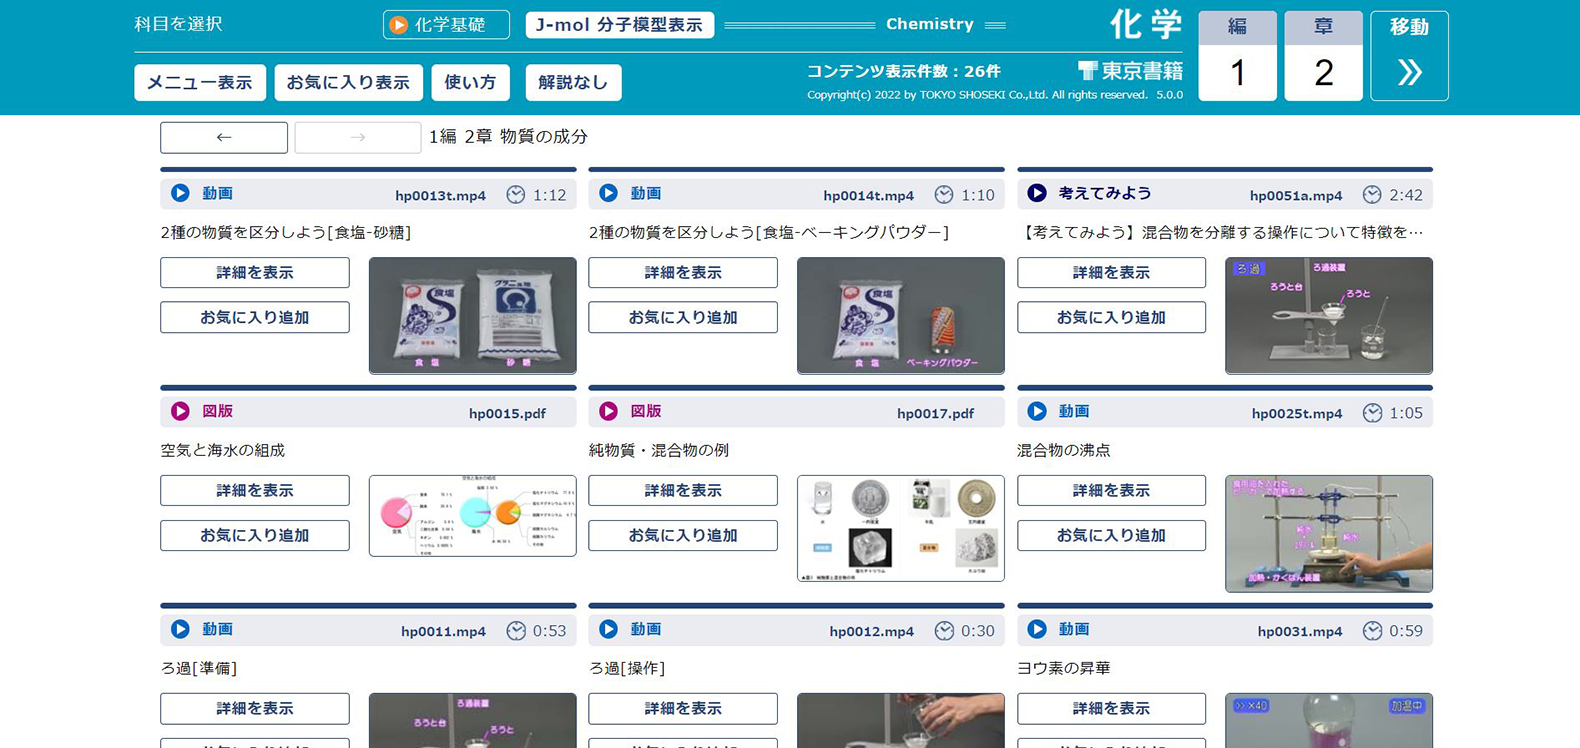This screenshot has width=1580, height=748.
Task: Open thumbnail of salt and sugar bags
Action: [472, 315]
